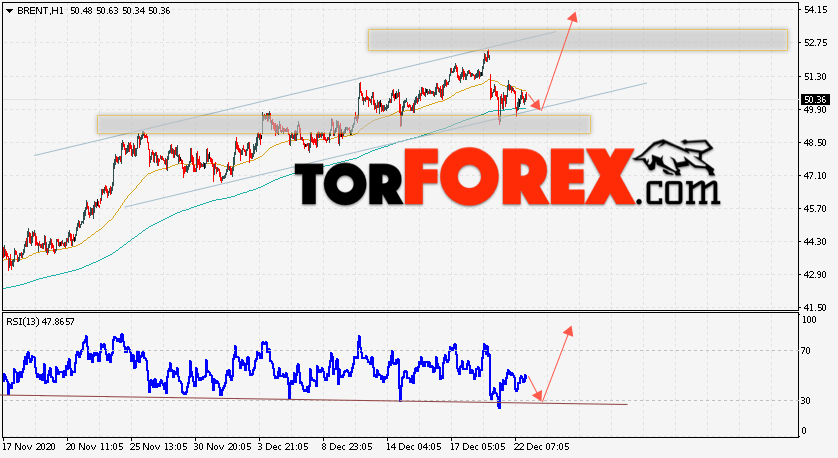Open the chart menu triangle beside BRENT,H1
Screen dimensions: 838x458
point(9,11)
